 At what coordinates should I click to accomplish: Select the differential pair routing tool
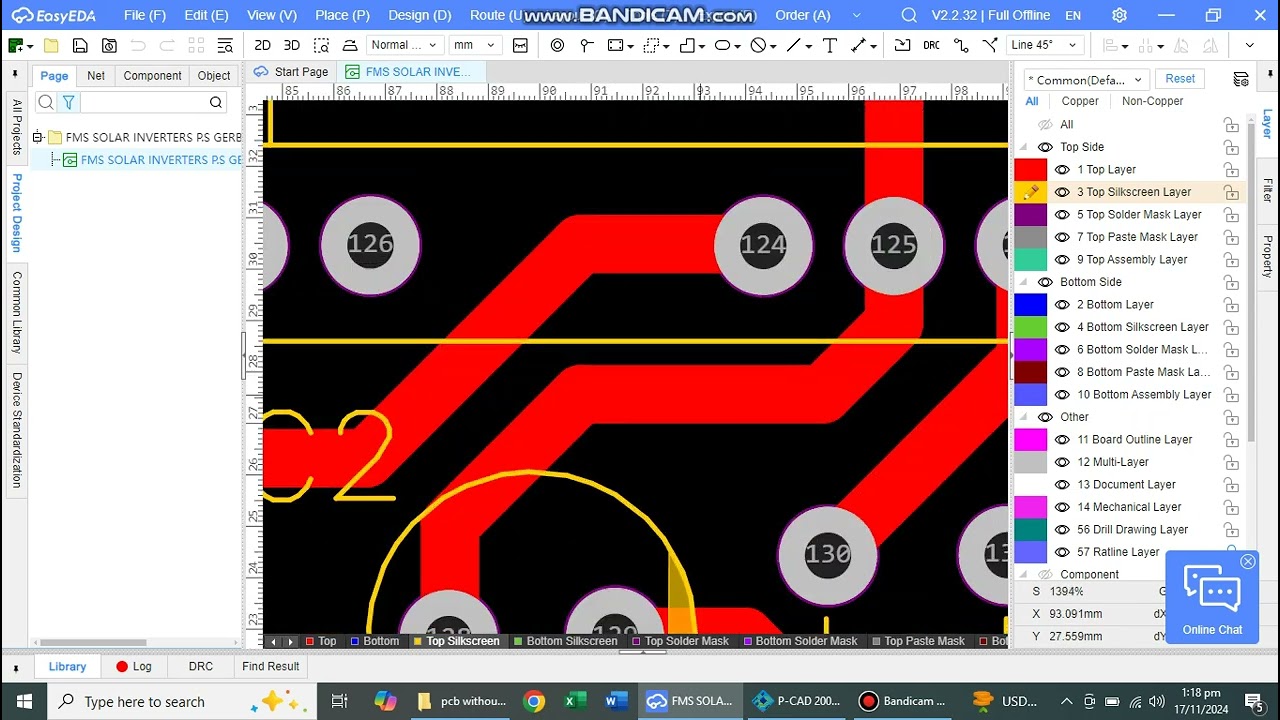pos(990,45)
